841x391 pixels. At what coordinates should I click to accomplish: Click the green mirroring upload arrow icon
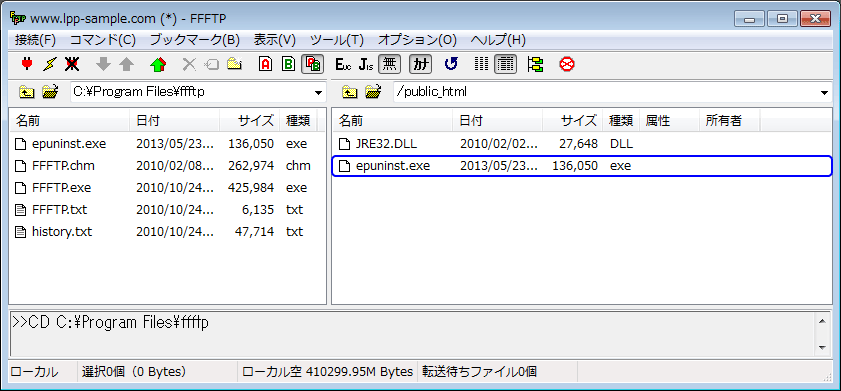158,65
